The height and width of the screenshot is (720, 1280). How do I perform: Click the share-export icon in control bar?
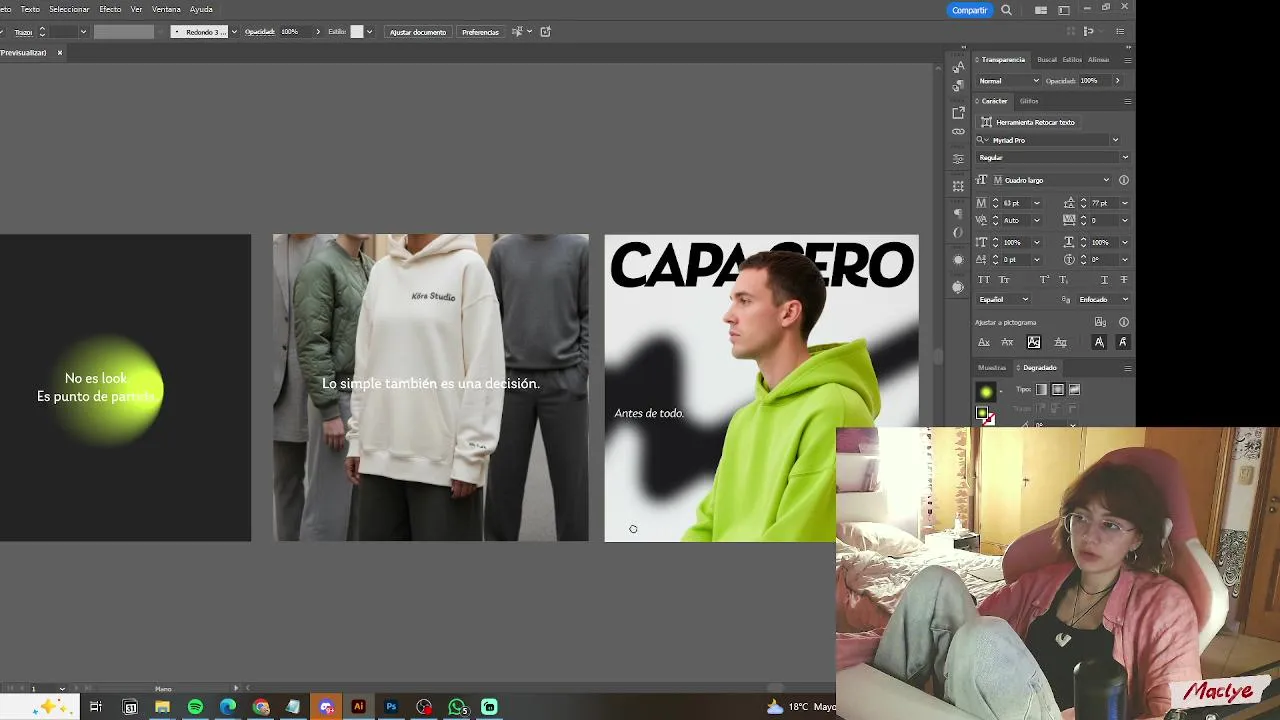coord(545,32)
